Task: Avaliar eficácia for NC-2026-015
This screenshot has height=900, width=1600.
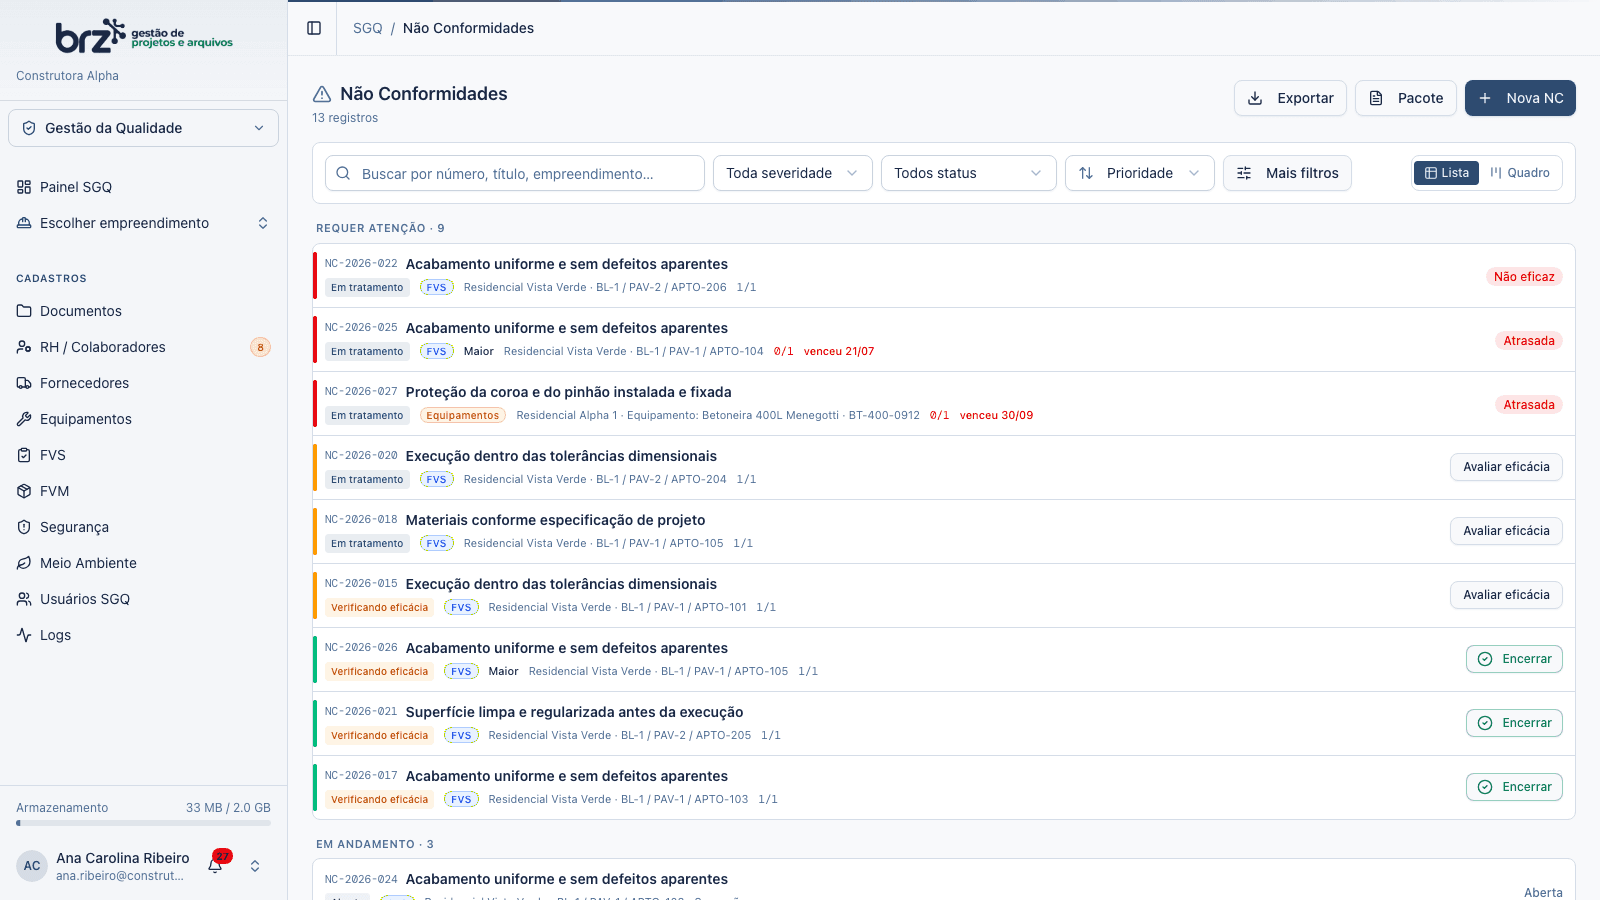Action: 1506,595
